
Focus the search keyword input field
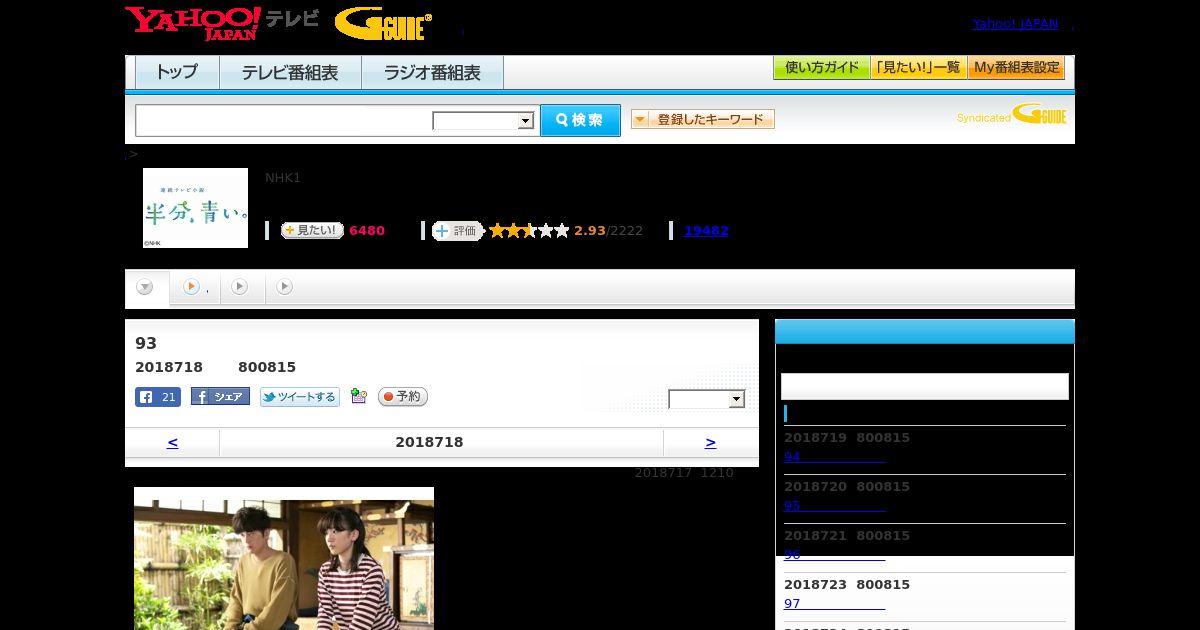[x=284, y=121]
